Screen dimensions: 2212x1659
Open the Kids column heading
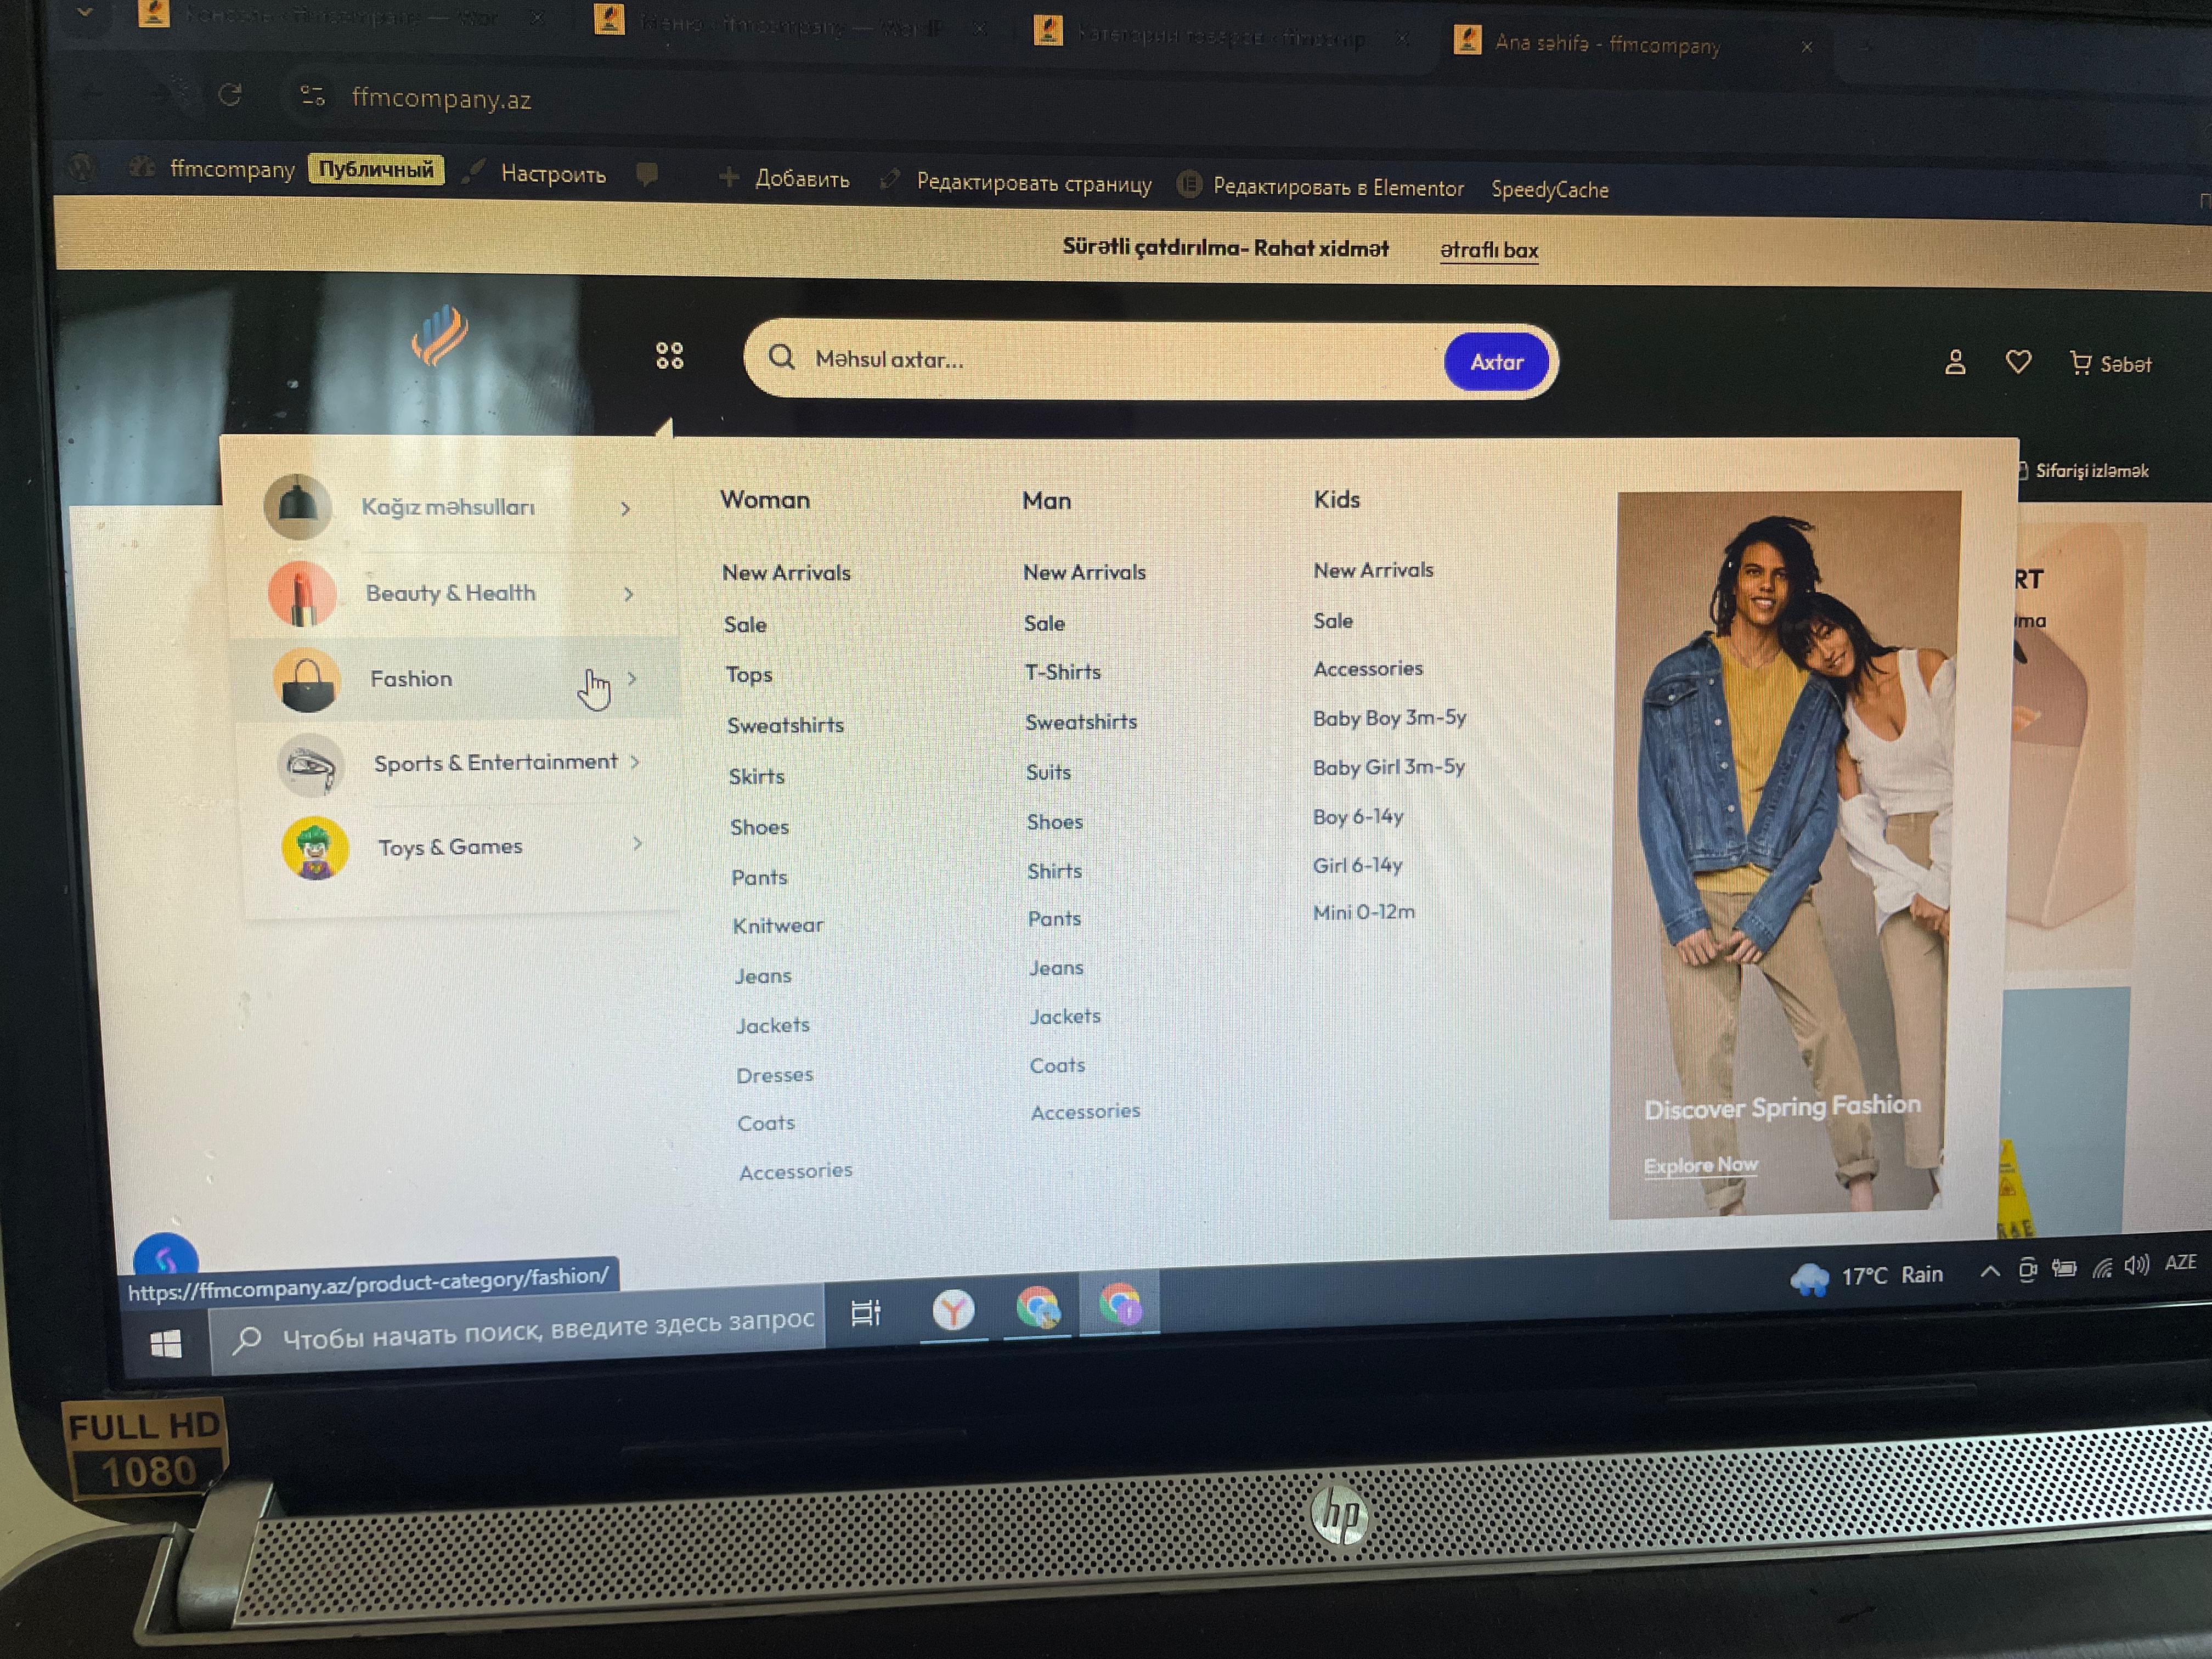pos(1336,499)
